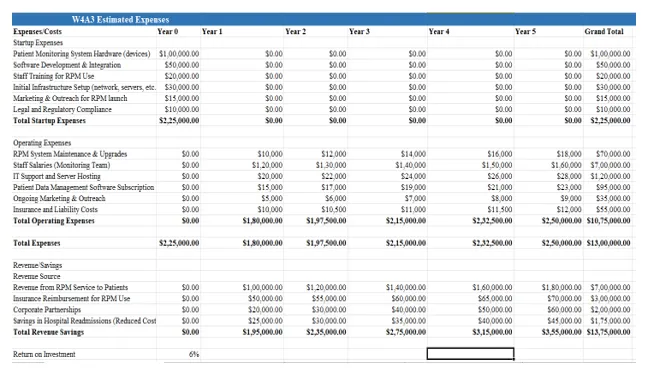Image resolution: width=659 pixels, height=381 pixels.
Task: Click the outlined empty cell in Return on Investment row
Action: click(x=470, y=354)
